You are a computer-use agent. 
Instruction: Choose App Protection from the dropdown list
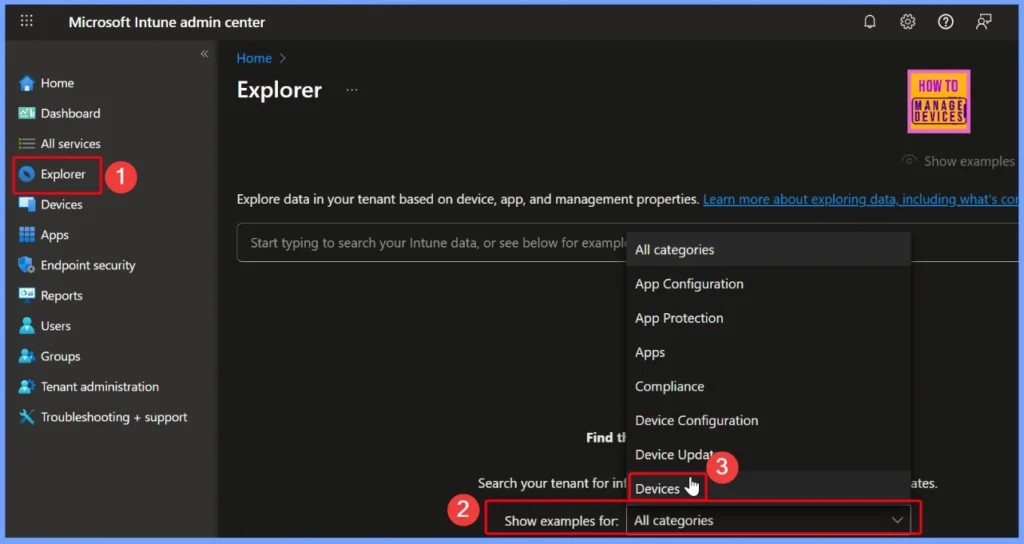point(769,318)
